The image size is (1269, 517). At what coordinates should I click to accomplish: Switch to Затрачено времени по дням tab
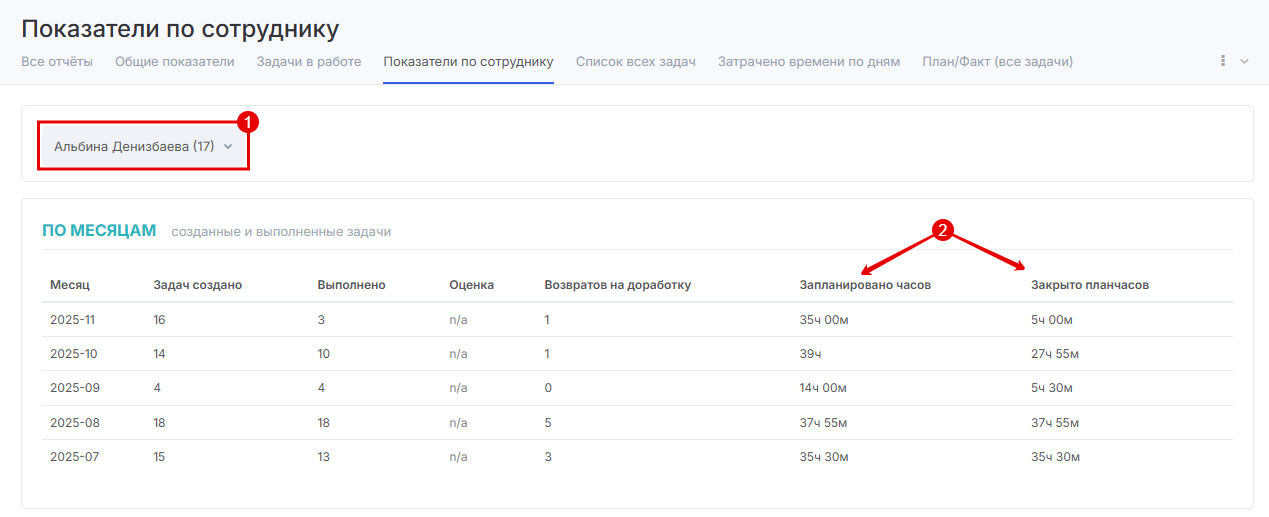point(808,62)
